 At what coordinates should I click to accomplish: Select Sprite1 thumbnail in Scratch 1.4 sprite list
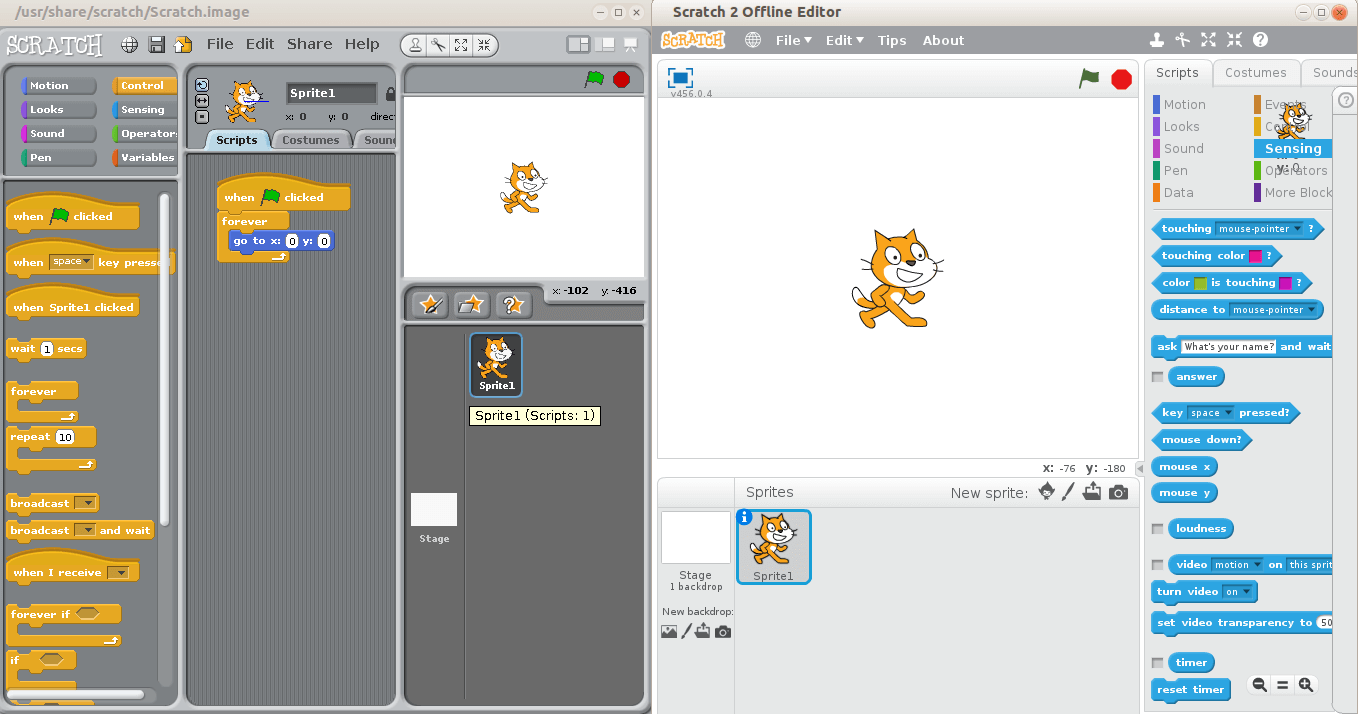496,365
